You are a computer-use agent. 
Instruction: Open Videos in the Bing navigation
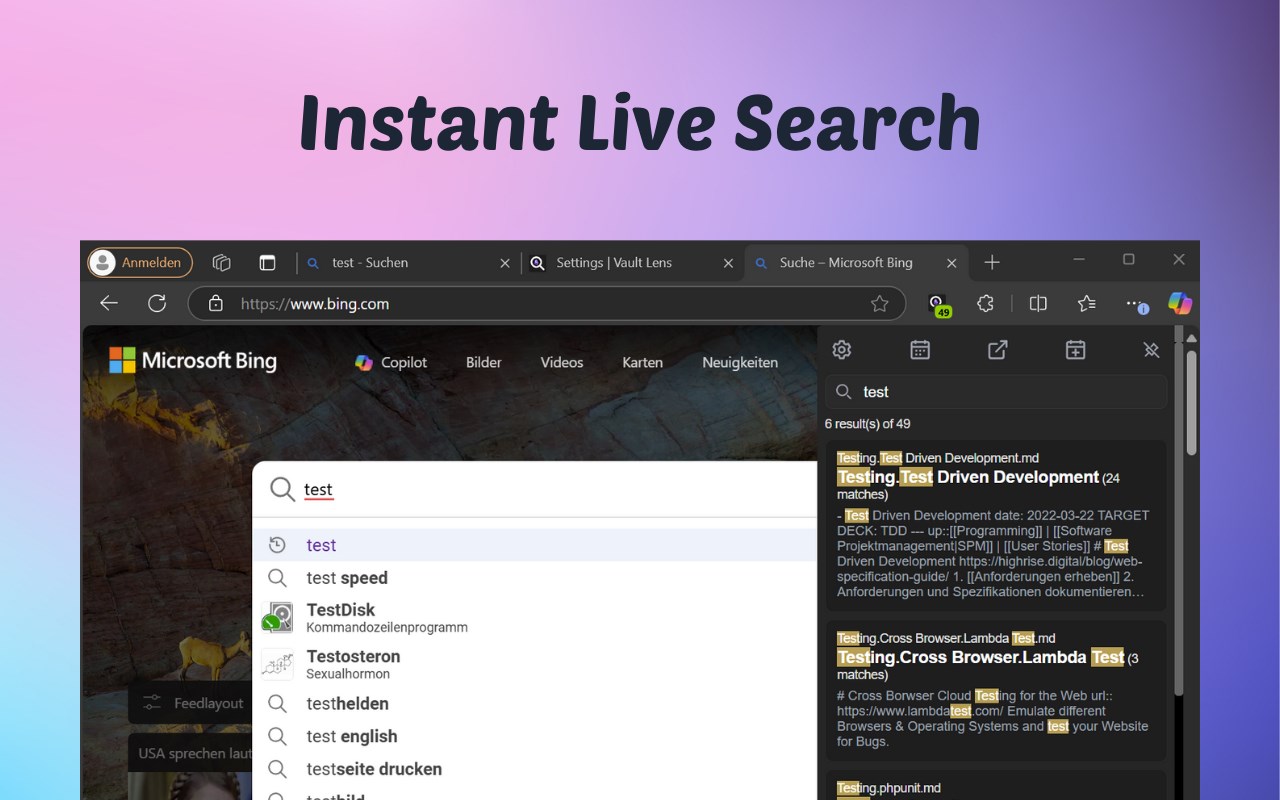tap(562, 362)
